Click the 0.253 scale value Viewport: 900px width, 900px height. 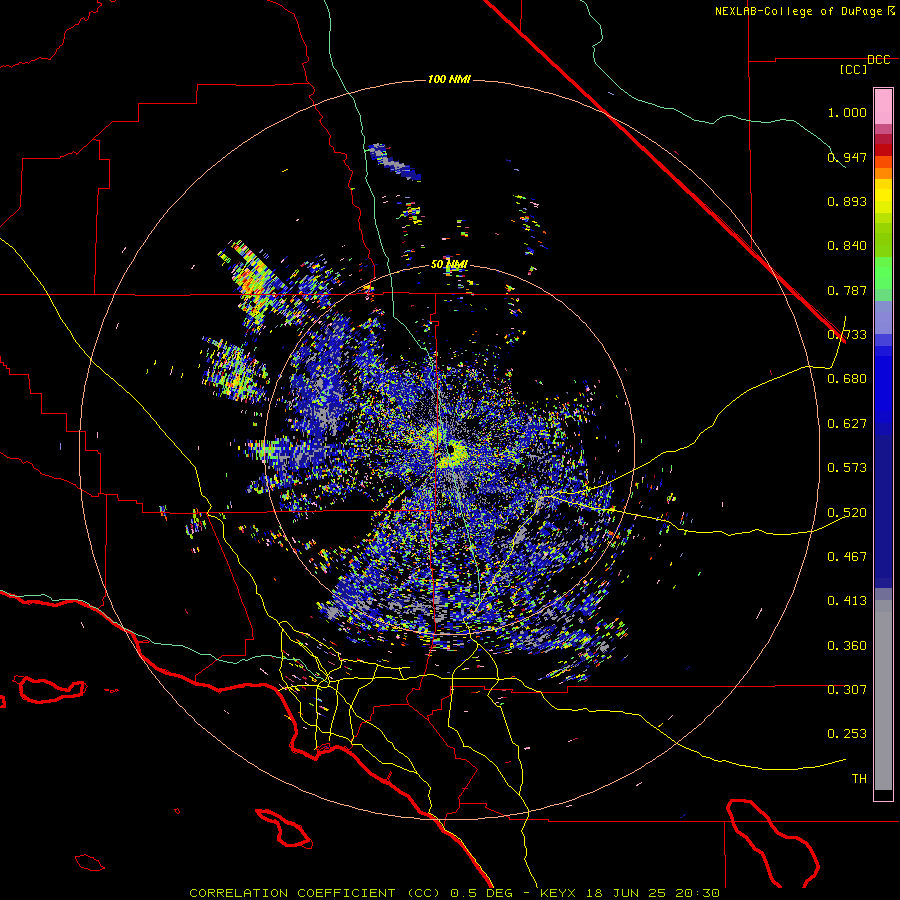click(847, 734)
